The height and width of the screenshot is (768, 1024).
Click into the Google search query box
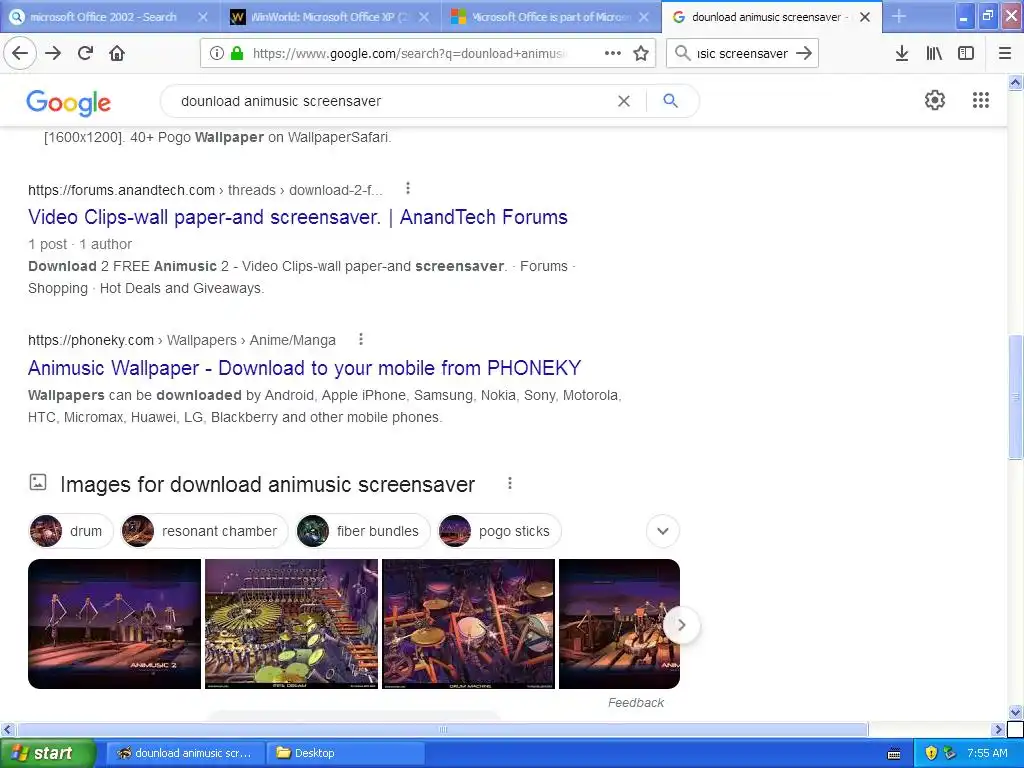point(392,101)
